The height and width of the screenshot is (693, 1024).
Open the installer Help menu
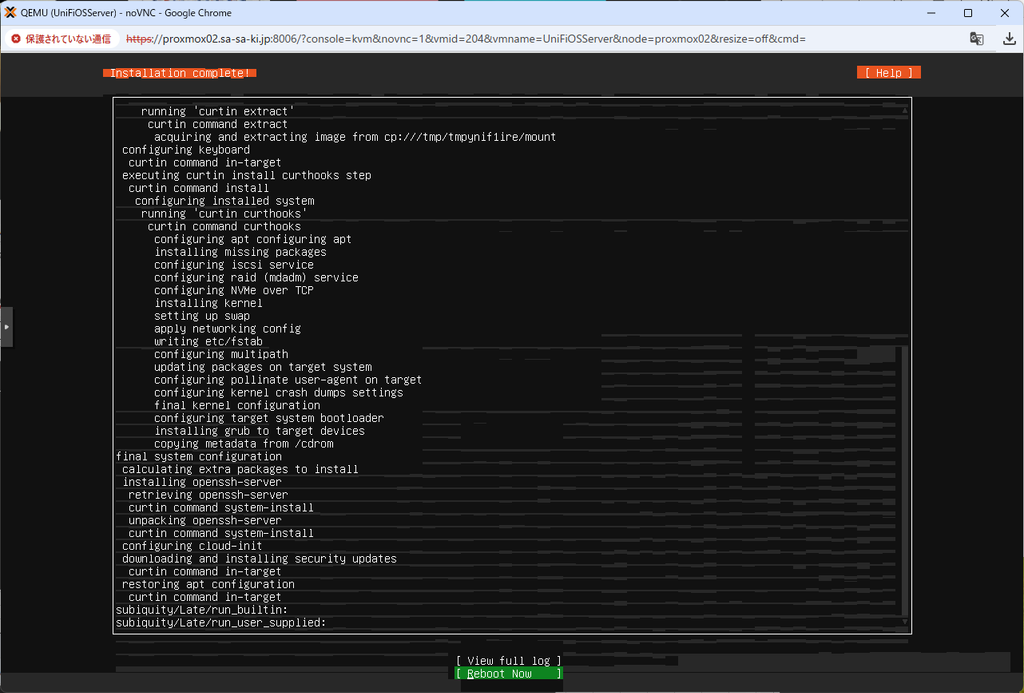(x=889, y=73)
